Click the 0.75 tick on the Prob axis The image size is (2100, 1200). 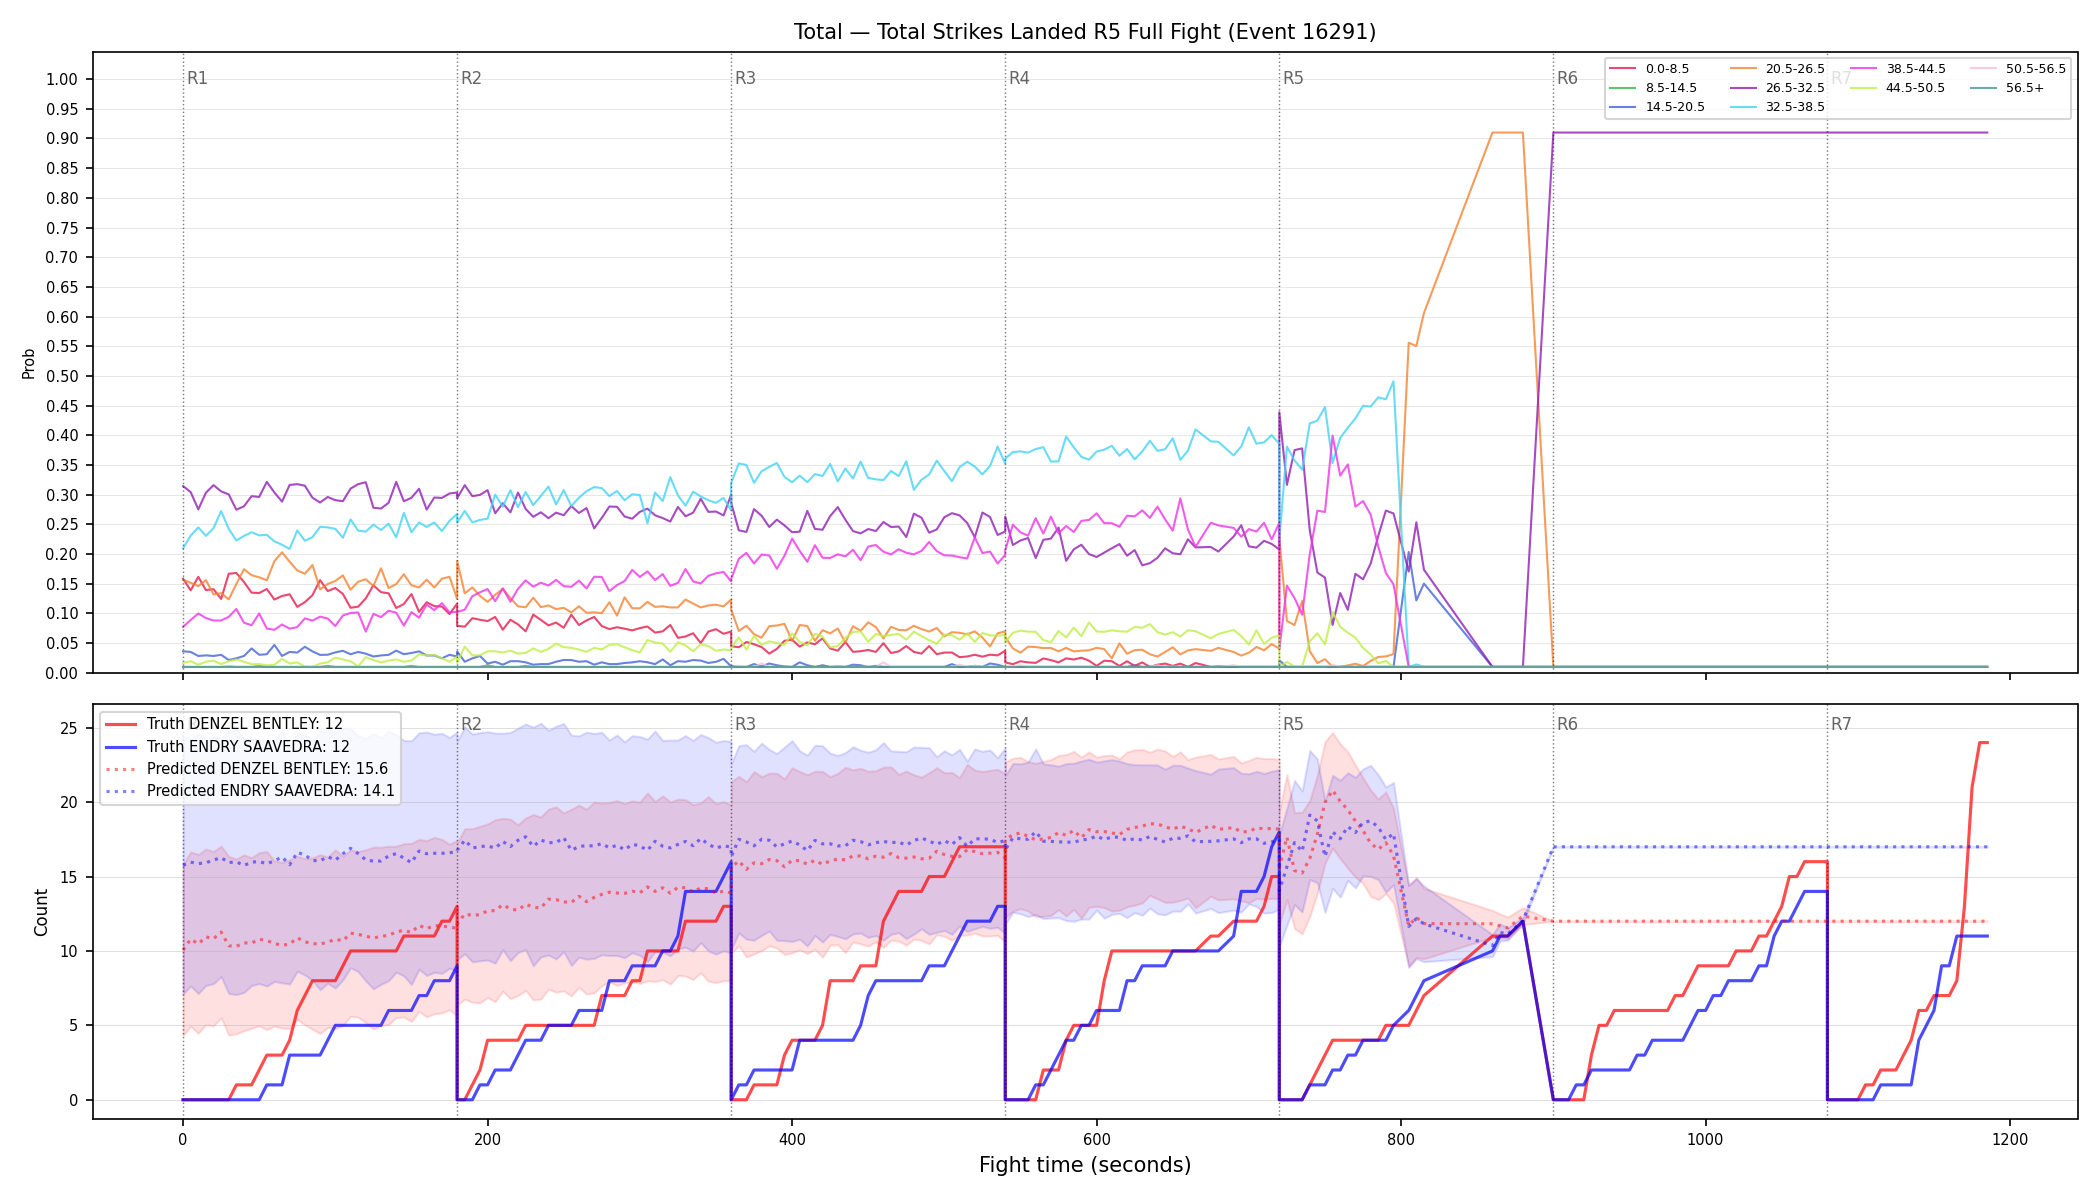point(62,228)
